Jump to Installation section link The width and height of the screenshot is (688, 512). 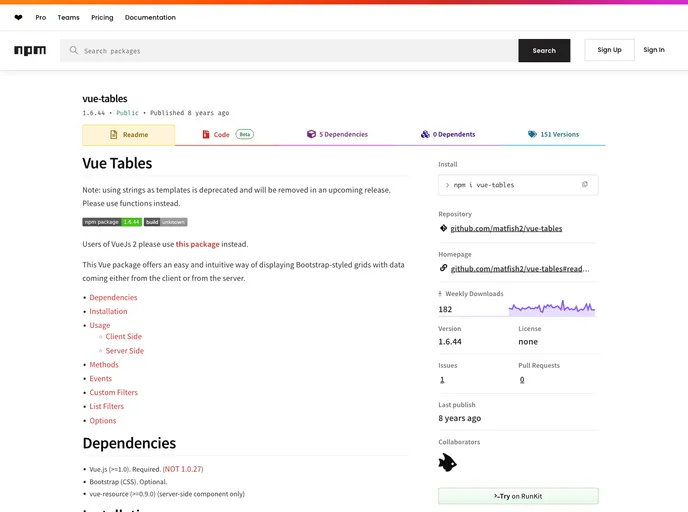coord(108,311)
